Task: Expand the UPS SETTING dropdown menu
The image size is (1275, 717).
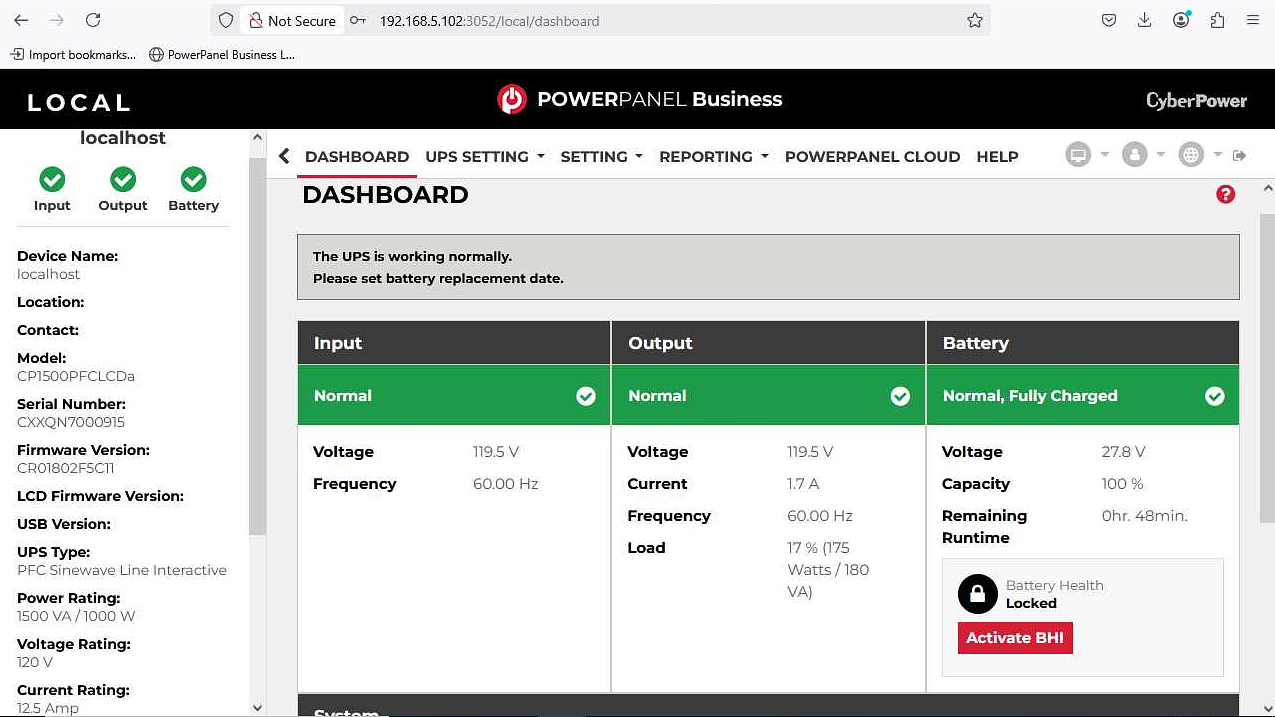Action: (485, 157)
